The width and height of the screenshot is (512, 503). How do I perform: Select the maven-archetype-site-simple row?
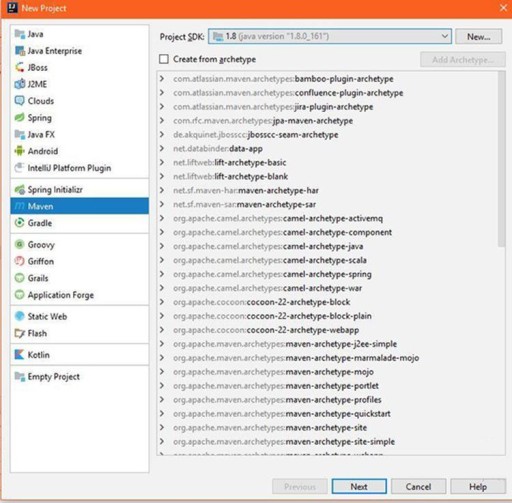coord(327,442)
